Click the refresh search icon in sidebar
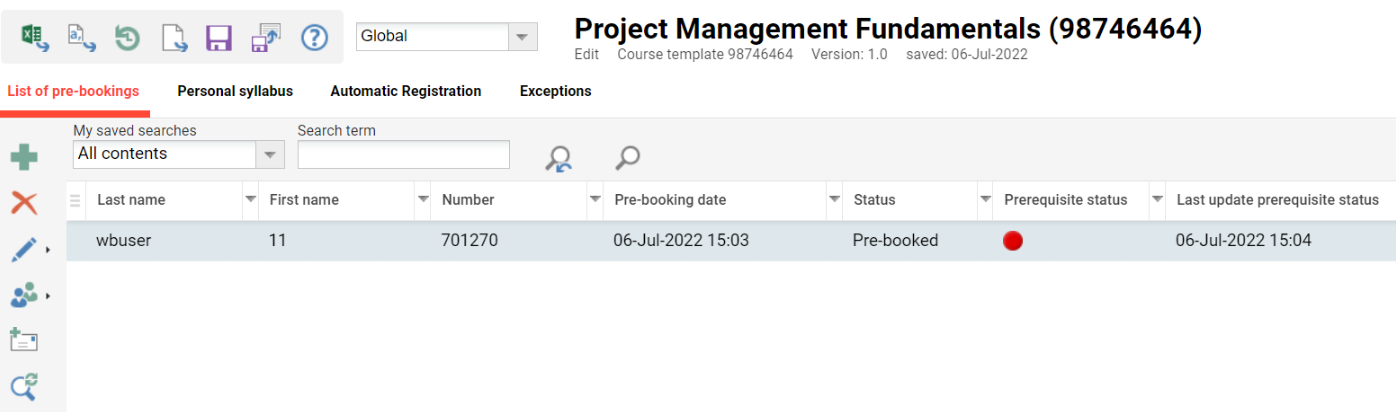Screen dimensions: 1396x412 point(24,387)
